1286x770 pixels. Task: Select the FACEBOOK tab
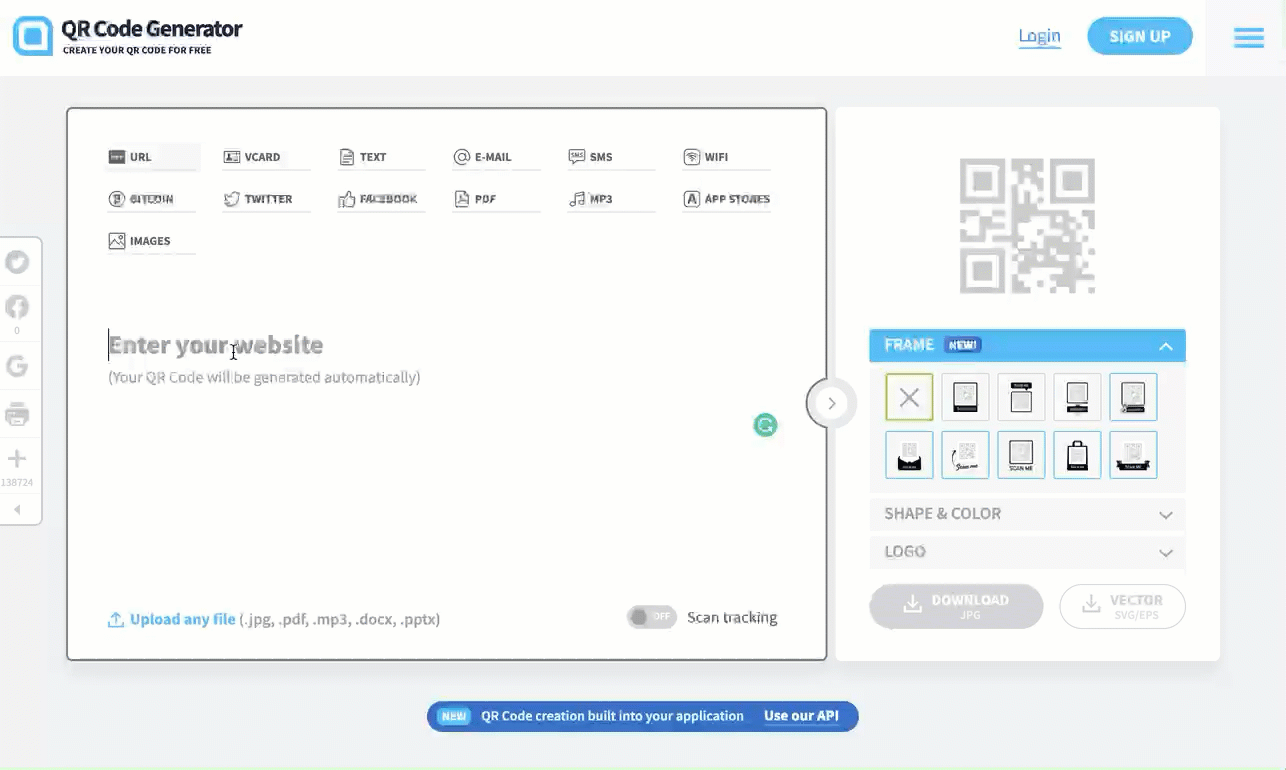[380, 199]
